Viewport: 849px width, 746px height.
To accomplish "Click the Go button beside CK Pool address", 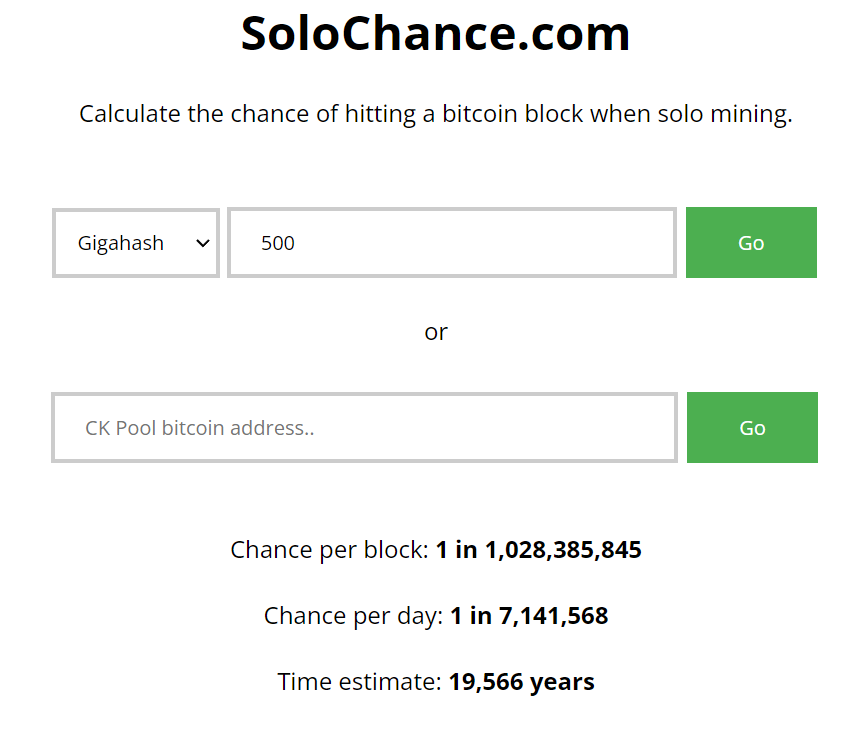I will [x=752, y=428].
